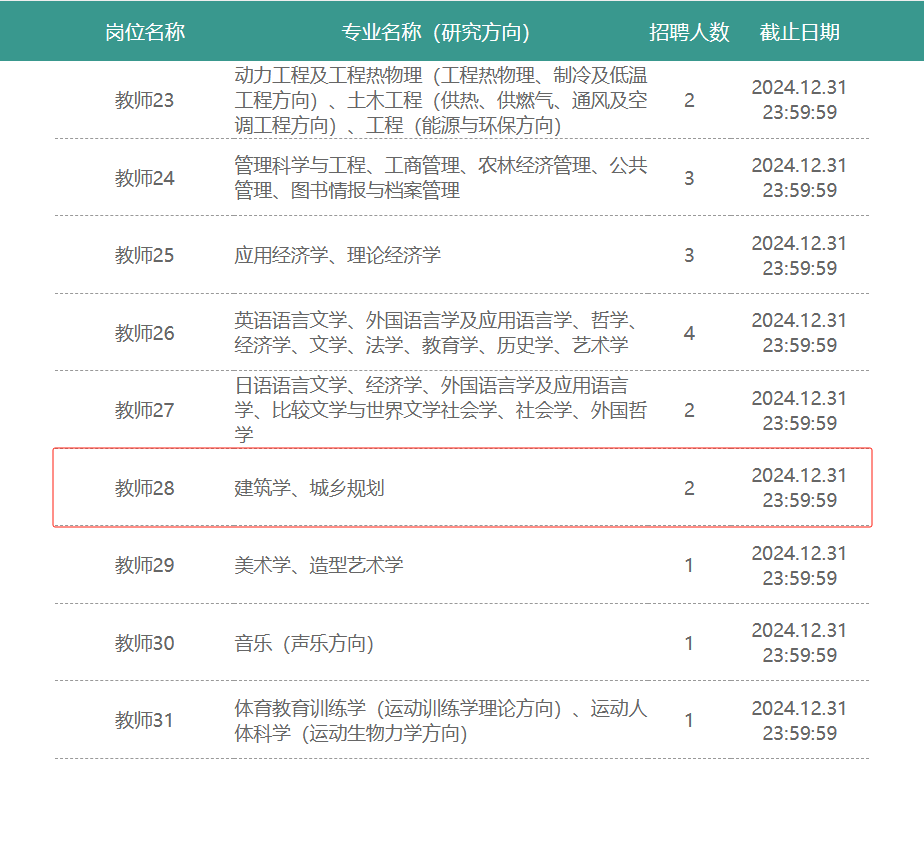Click the 日语语言文学 major description
924x847 pixels.
[x=441, y=410]
